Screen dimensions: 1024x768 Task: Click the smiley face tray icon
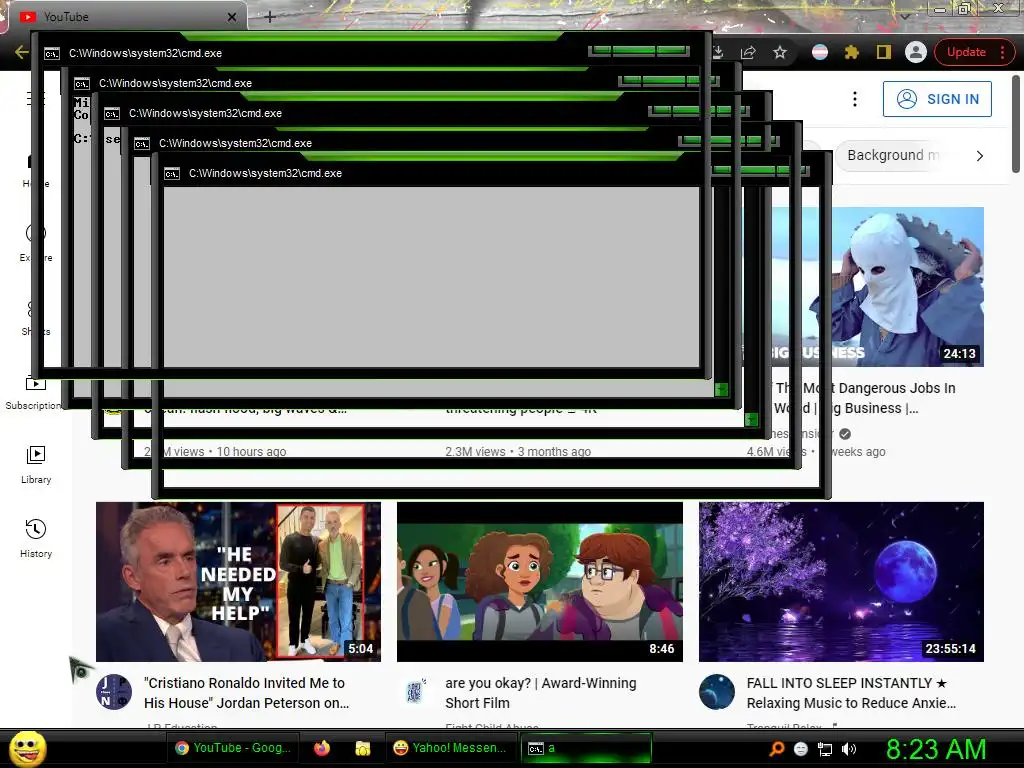(x=801, y=749)
